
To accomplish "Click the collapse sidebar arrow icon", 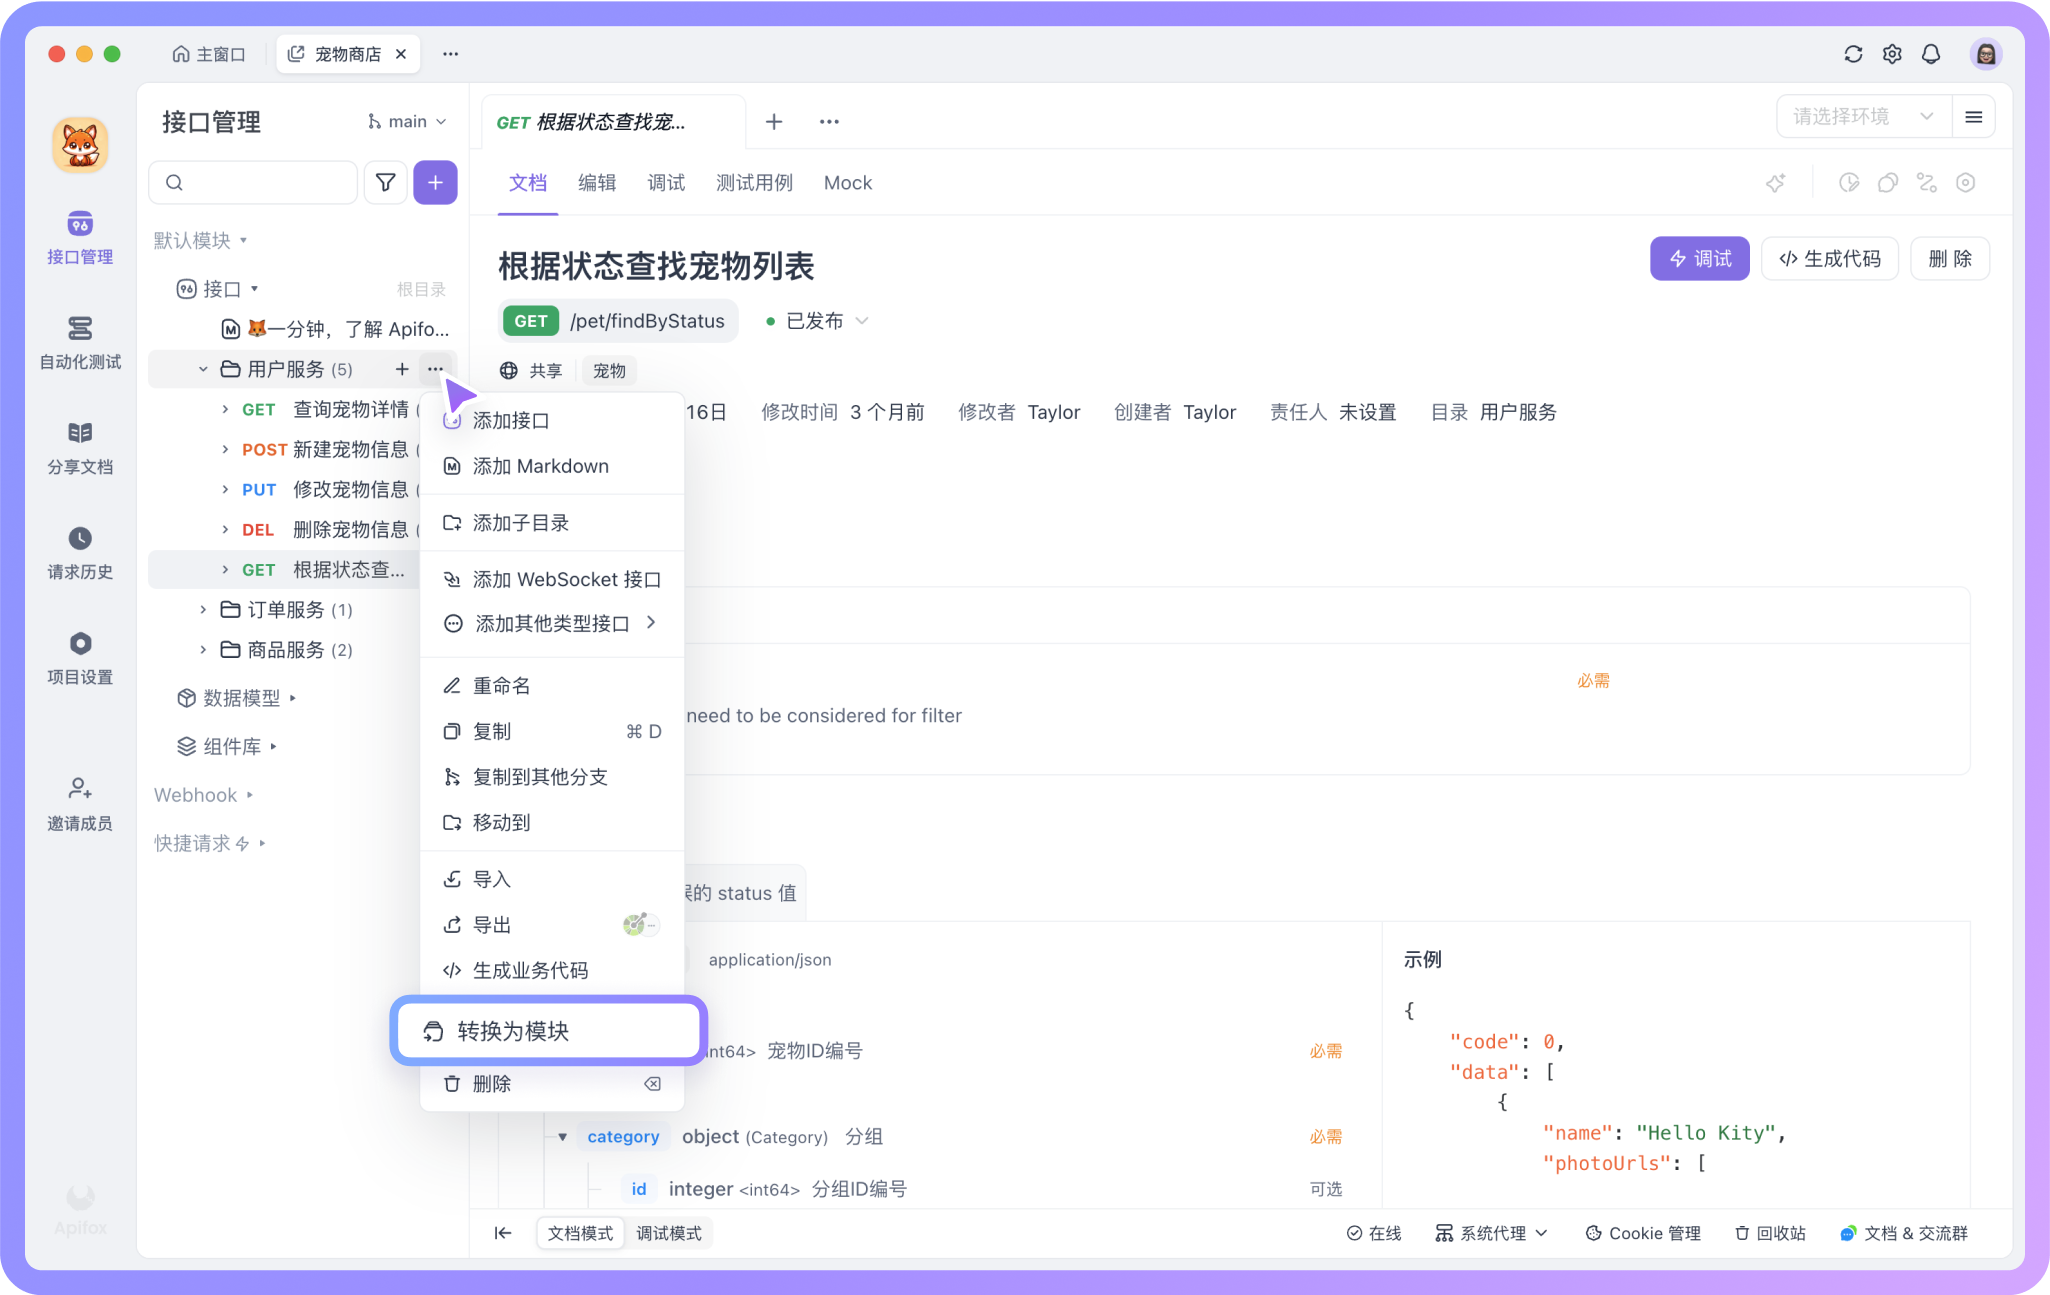I will [503, 1233].
